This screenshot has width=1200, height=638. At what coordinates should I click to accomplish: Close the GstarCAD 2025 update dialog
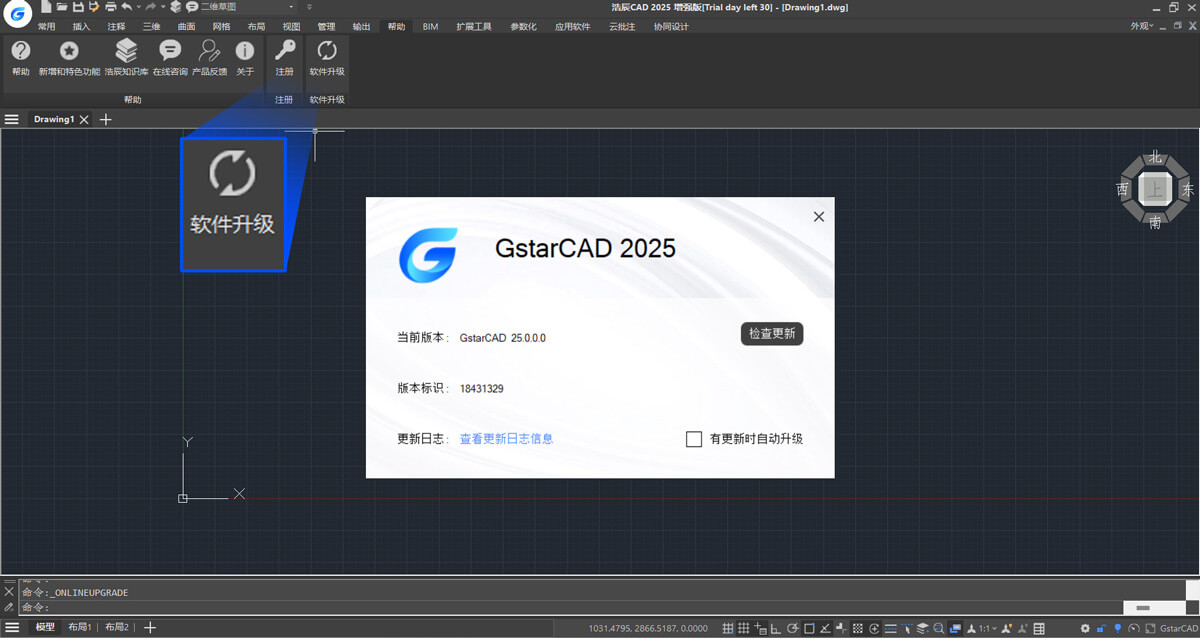(819, 216)
